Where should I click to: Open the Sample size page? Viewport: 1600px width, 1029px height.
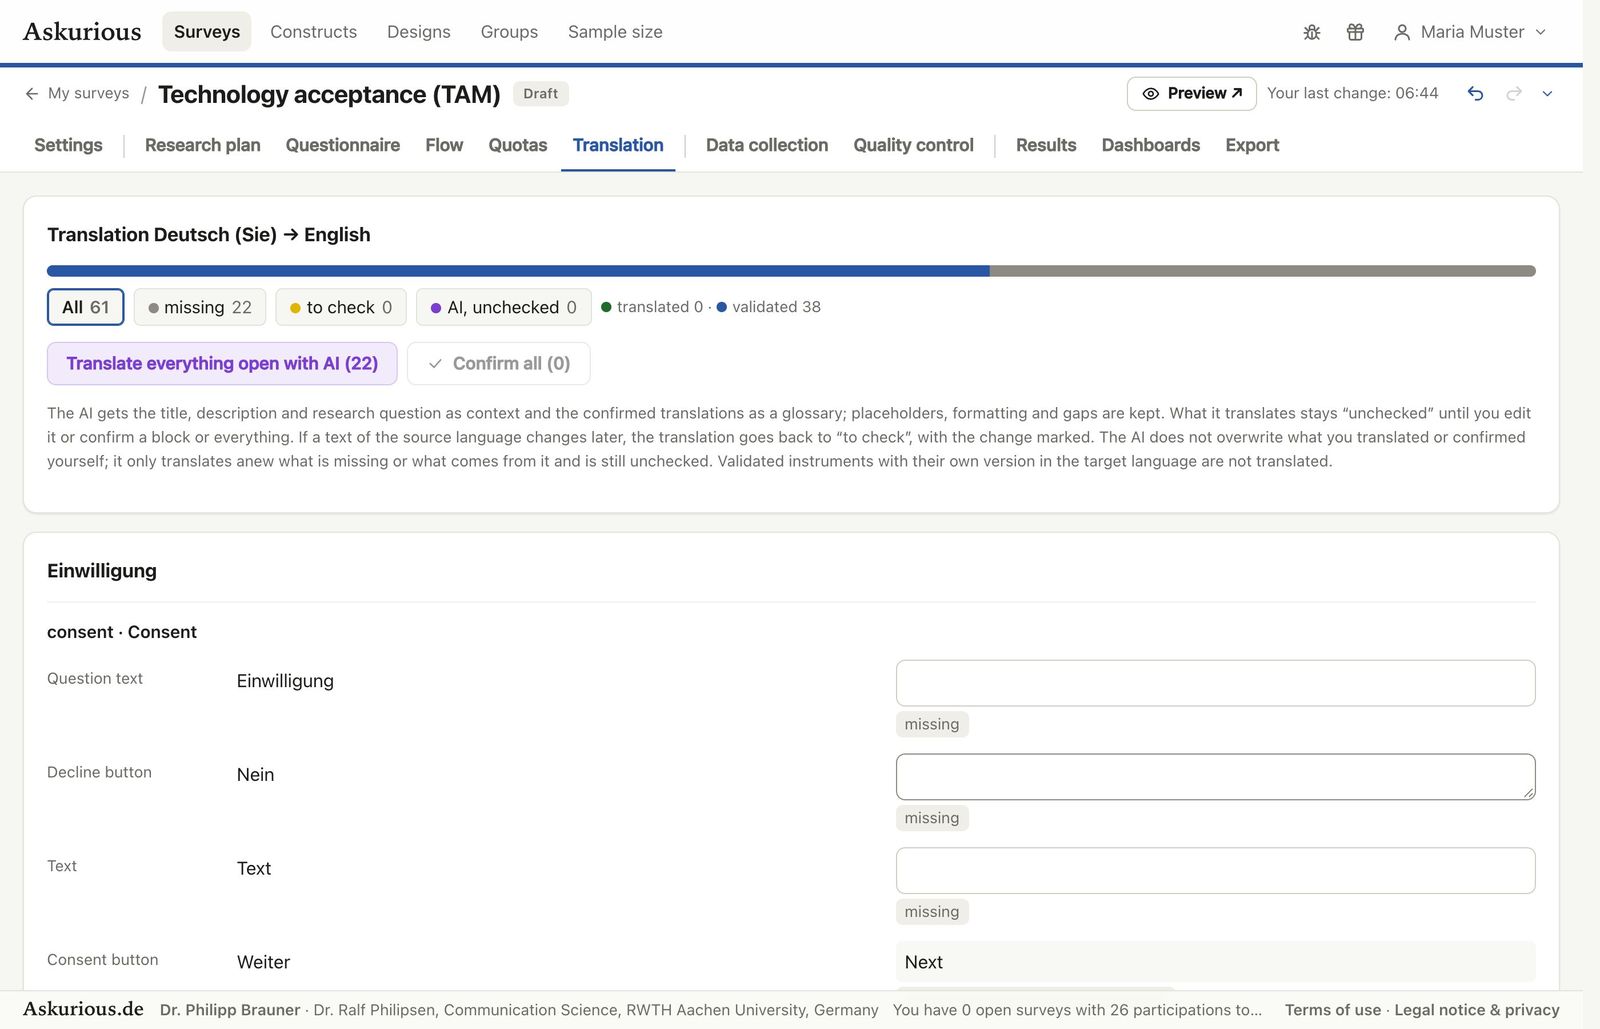tap(615, 32)
